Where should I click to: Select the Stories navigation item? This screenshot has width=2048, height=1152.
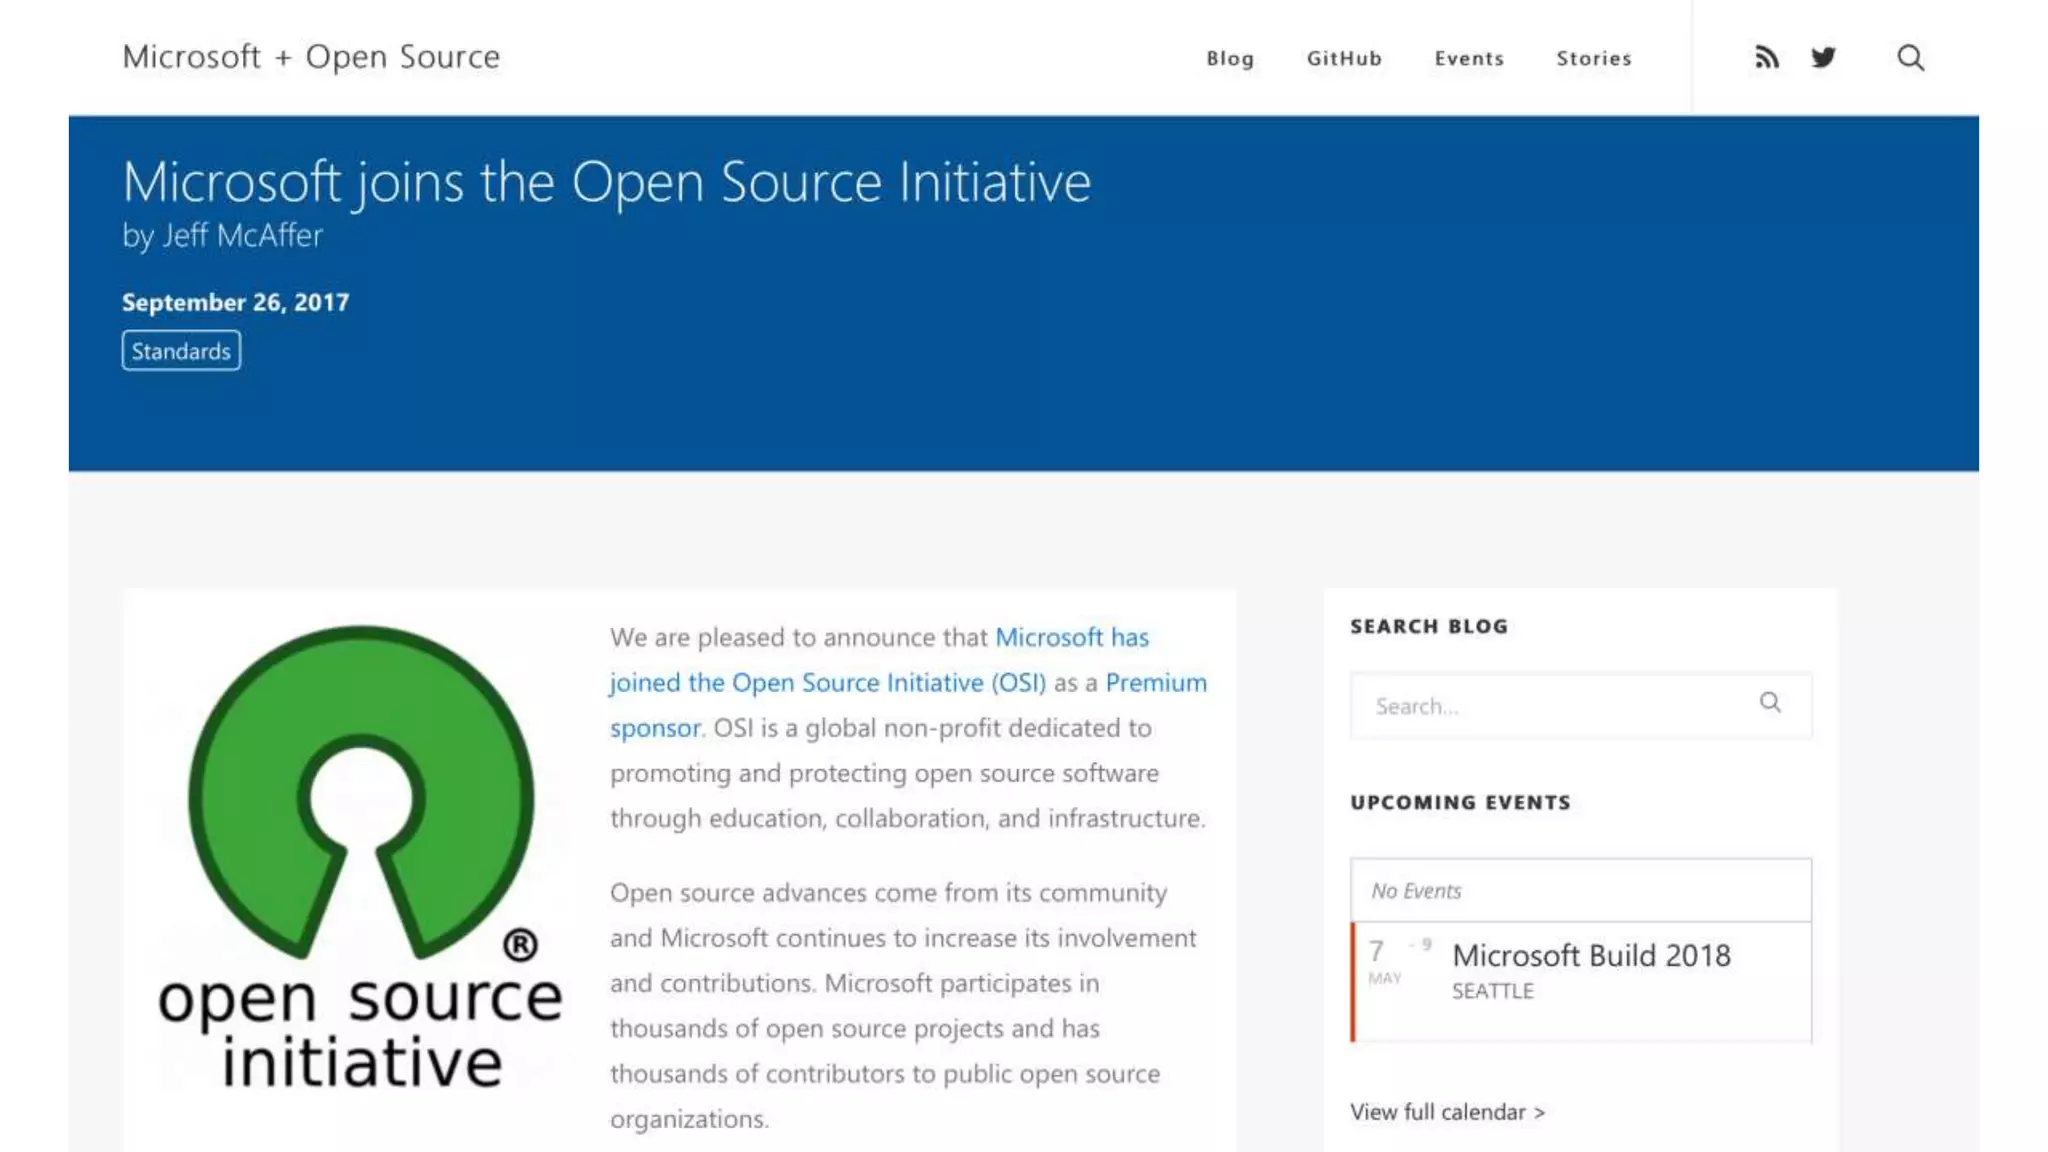(1594, 58)
